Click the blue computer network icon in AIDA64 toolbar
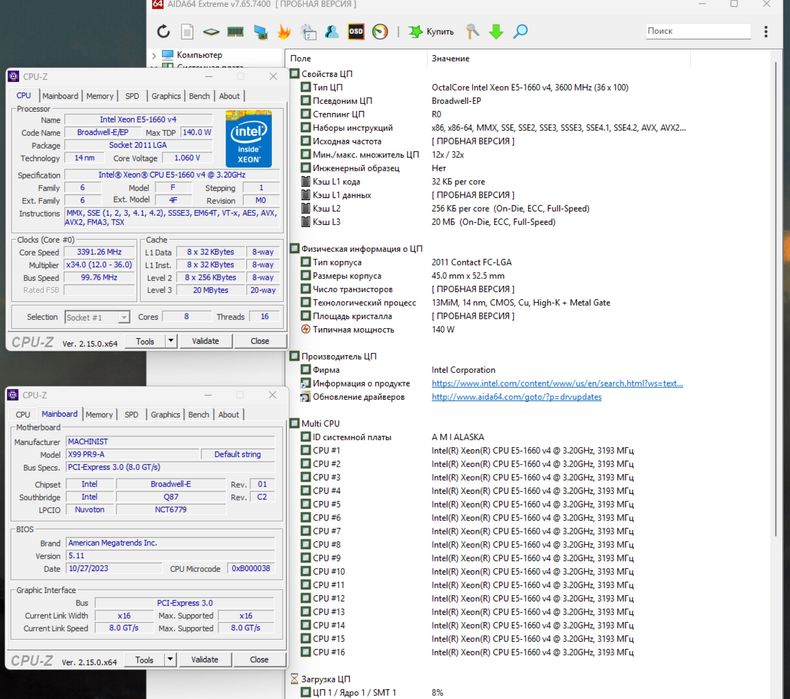This screenshot has width=790, height=699. (260, 32)
